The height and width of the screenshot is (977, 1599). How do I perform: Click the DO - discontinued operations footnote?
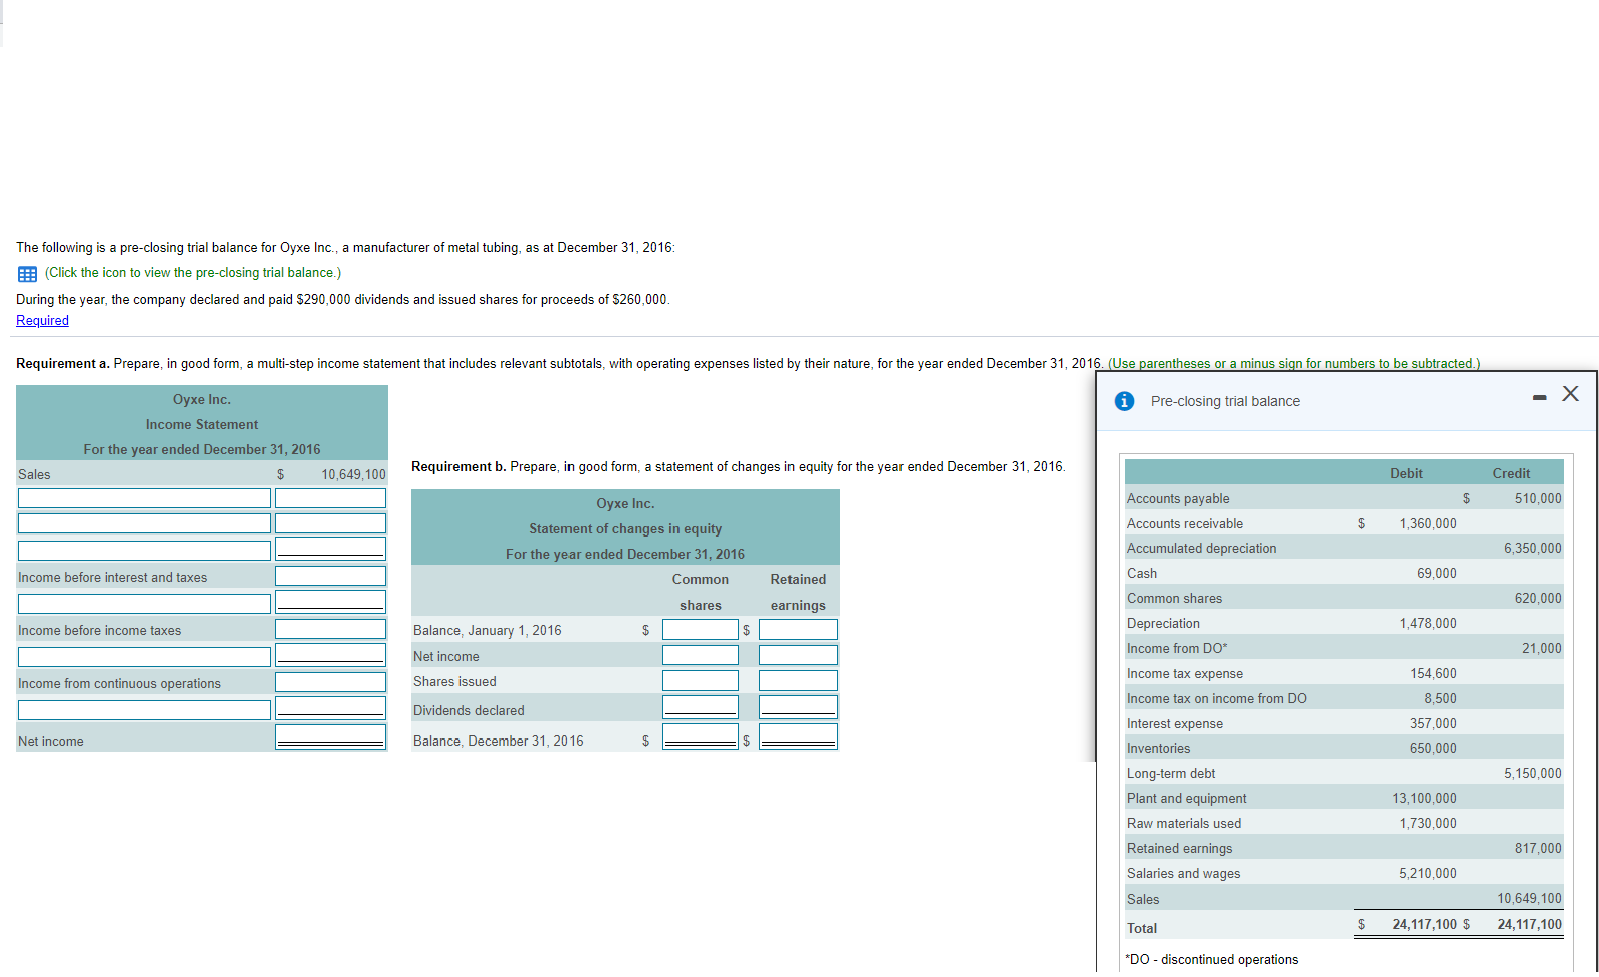[x=1211, y=960]
